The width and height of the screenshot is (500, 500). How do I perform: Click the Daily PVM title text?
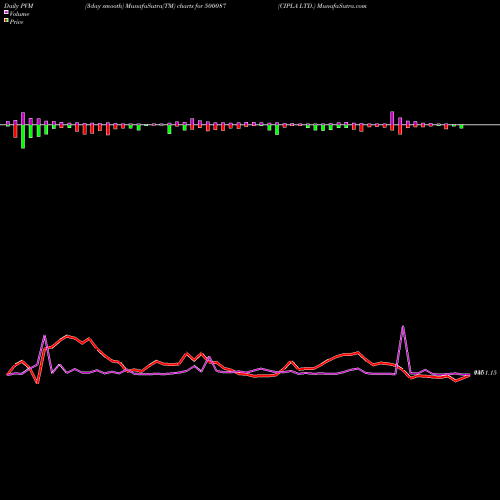19,6
